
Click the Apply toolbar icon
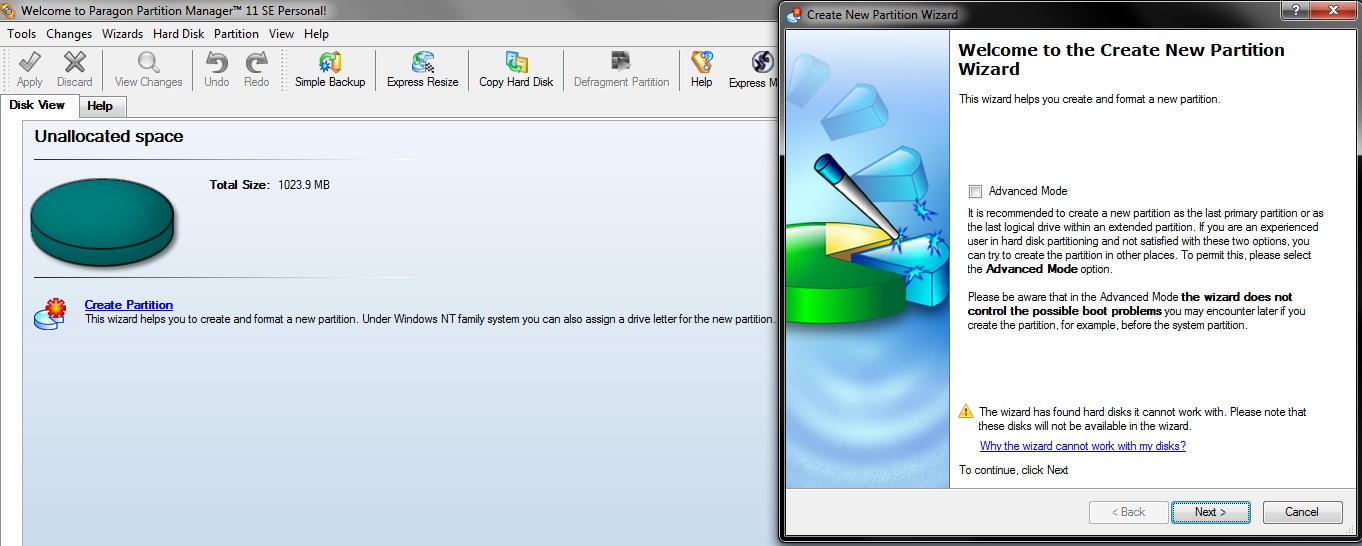[30, 70]
